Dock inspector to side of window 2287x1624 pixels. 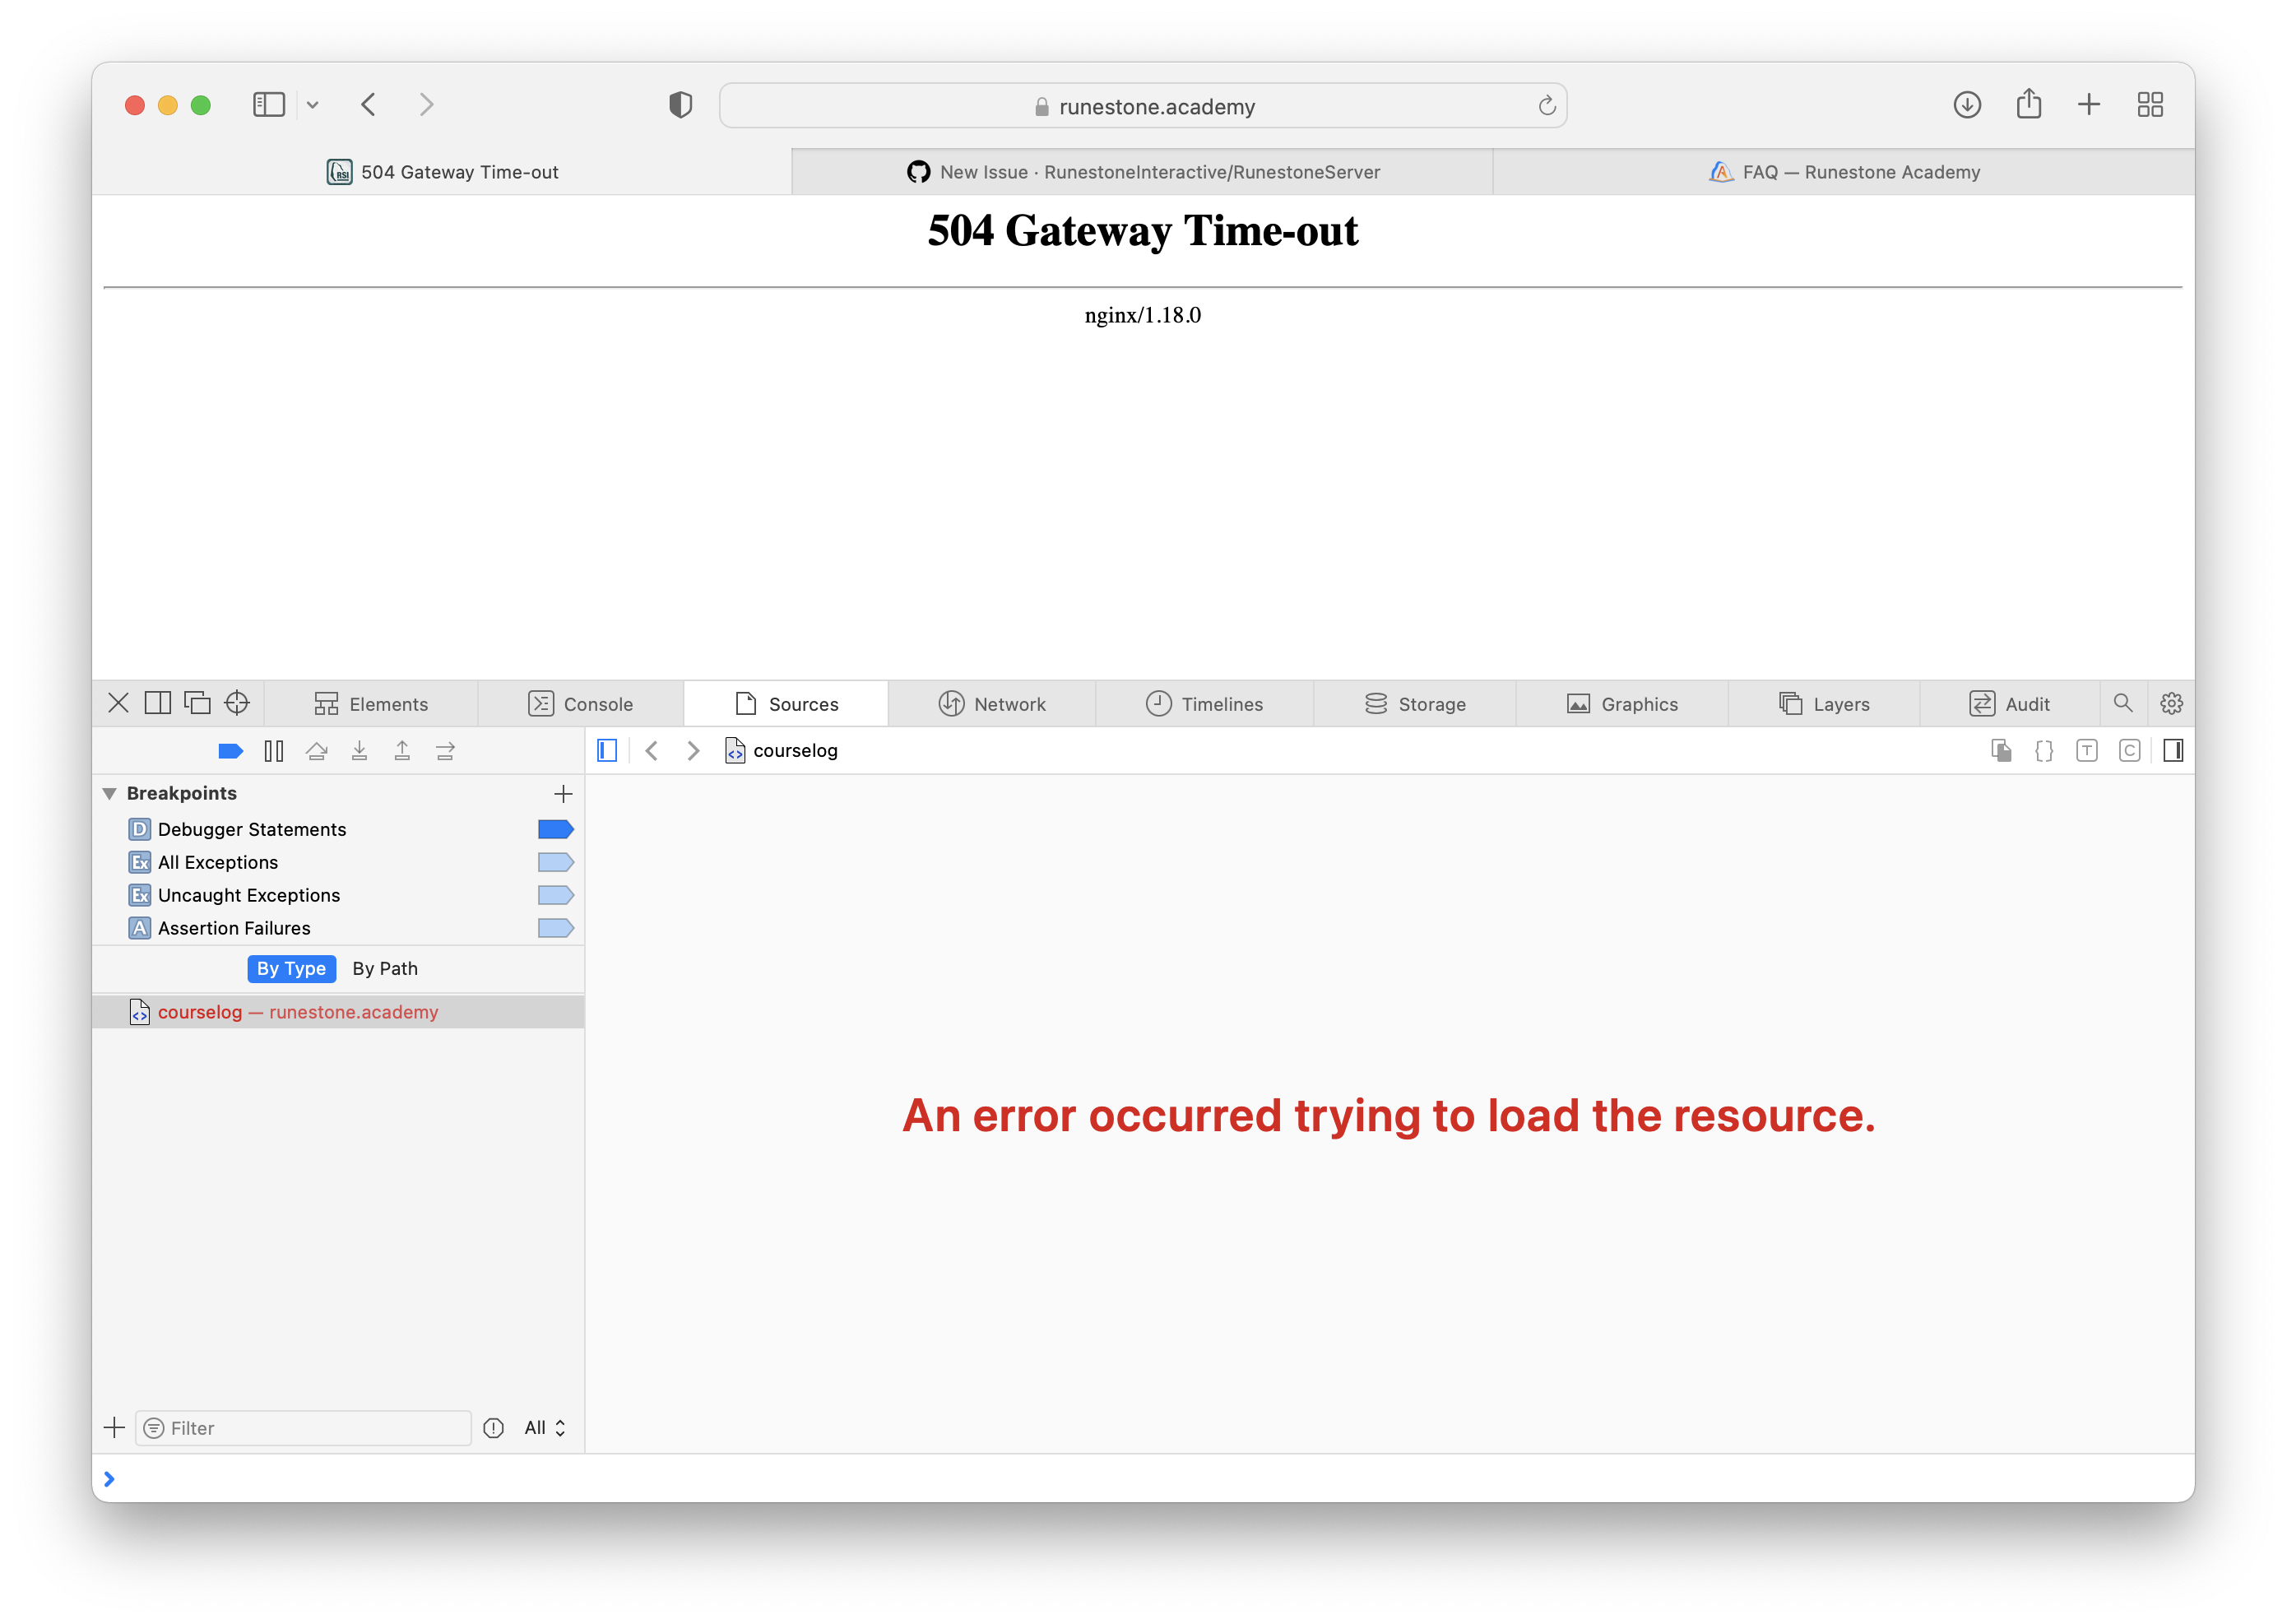[x=158, y=703]
